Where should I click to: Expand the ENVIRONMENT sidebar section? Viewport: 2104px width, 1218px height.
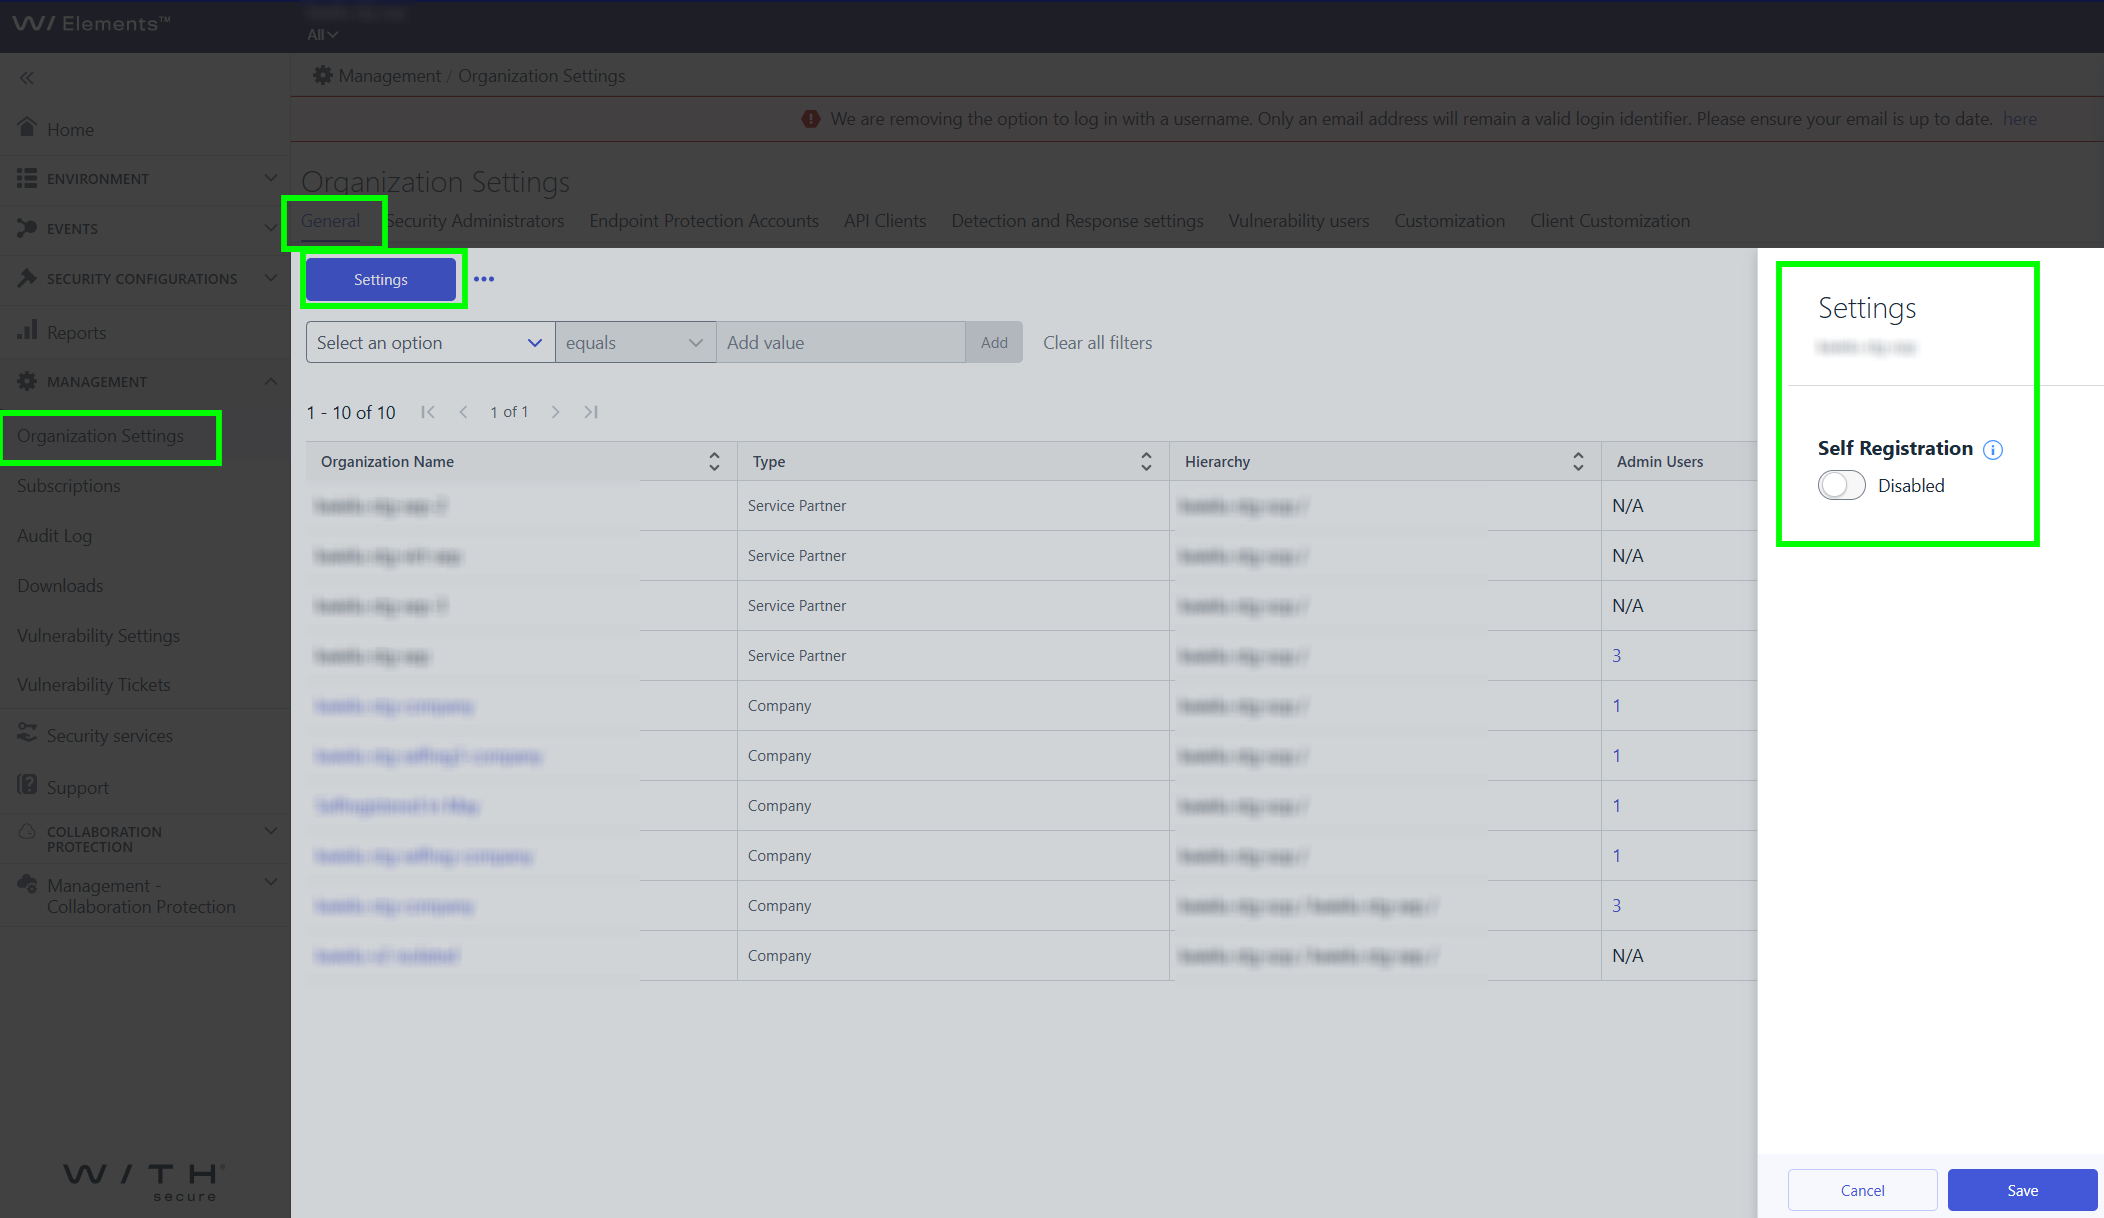(145, 178)
